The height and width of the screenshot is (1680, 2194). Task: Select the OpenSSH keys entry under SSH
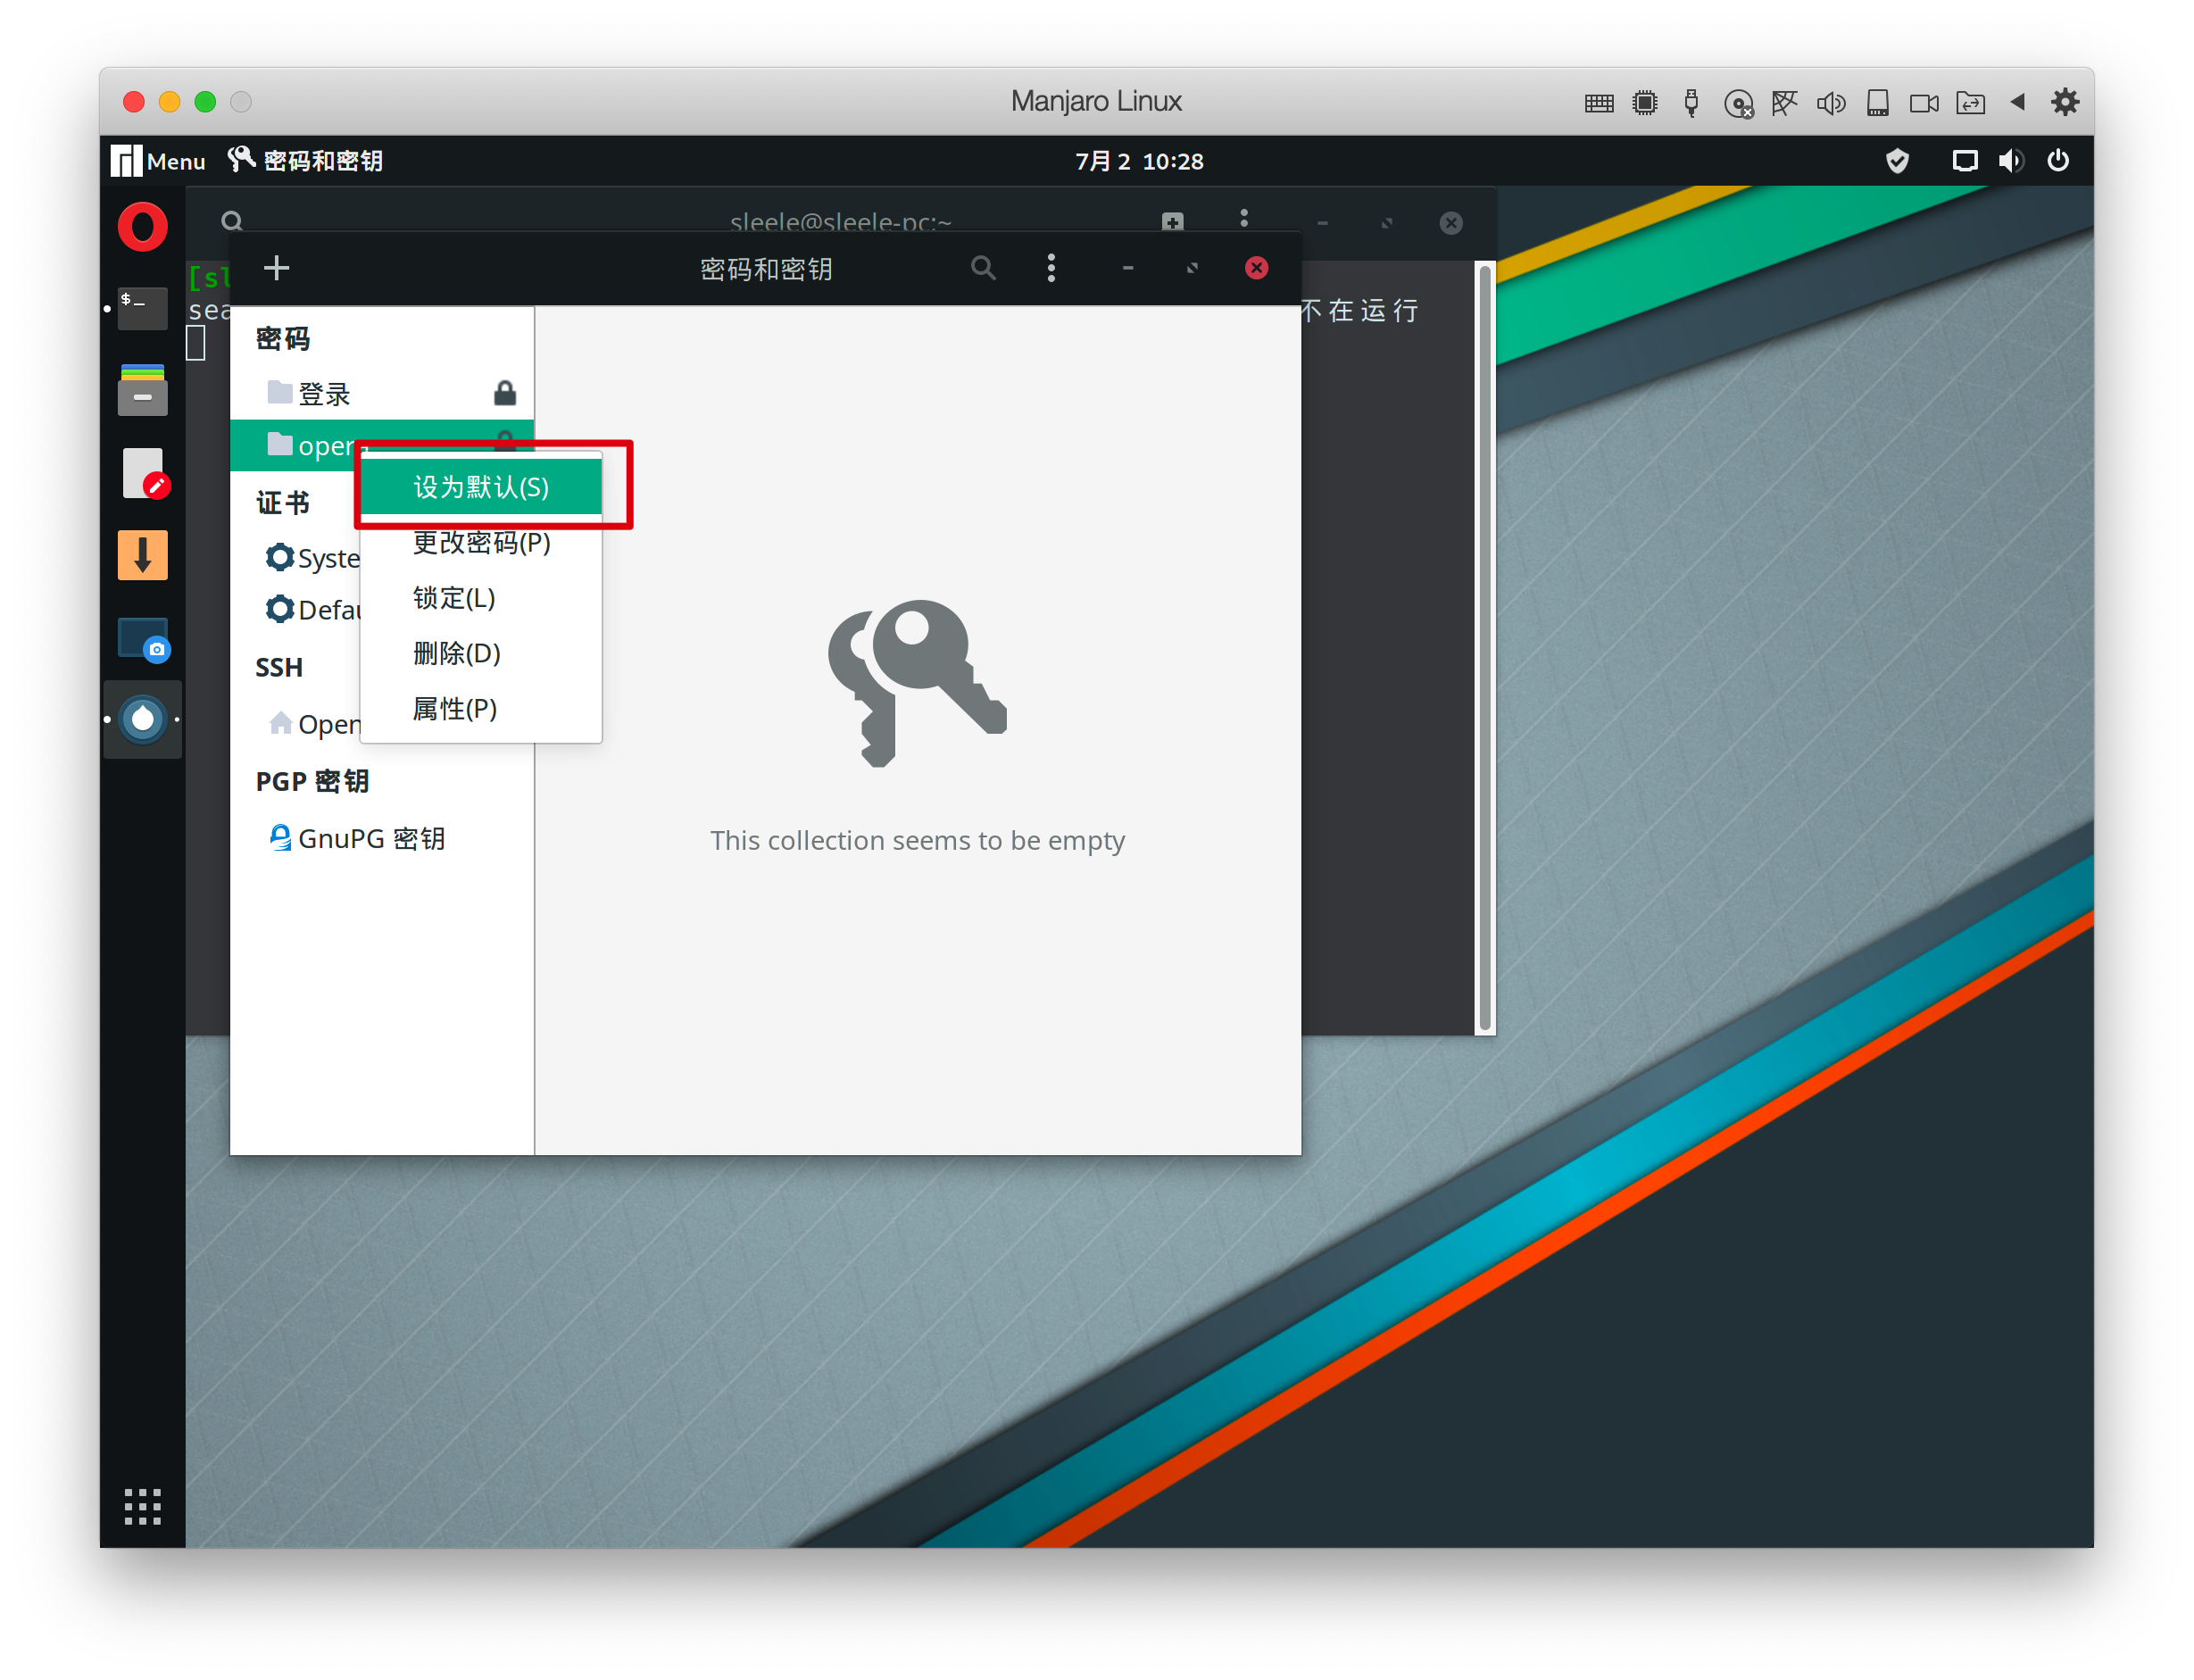pos(314,723)
